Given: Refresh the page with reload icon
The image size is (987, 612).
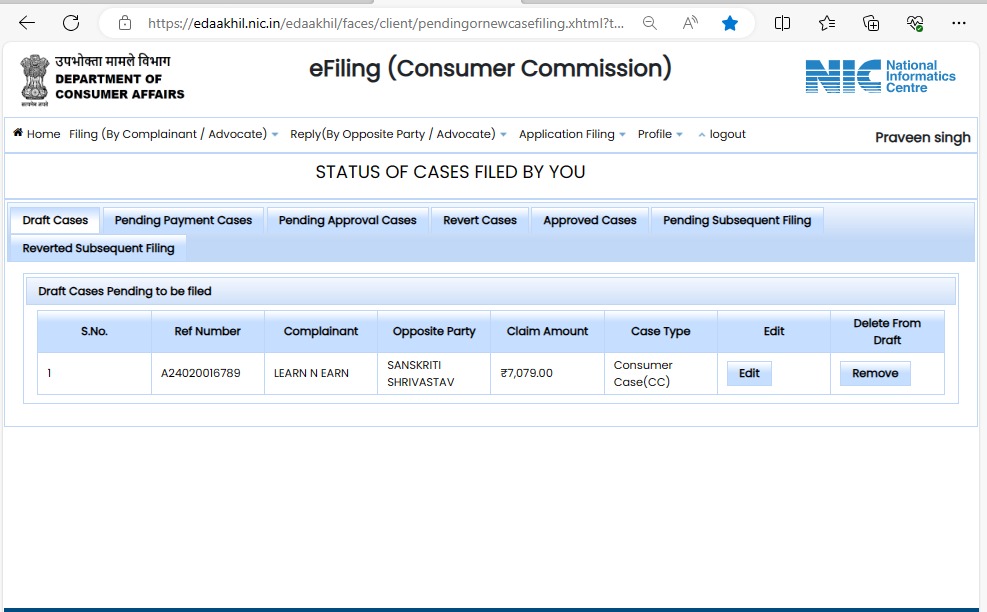Looking at the screenshot, I should pyautogui.click(x=70, y=23).
